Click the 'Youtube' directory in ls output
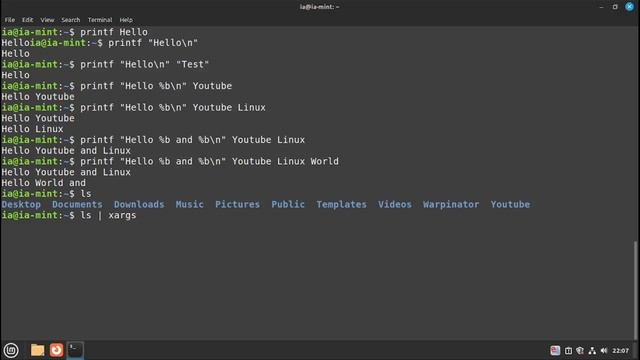This screenshot has height=360, width=640. tap(510, 204)
